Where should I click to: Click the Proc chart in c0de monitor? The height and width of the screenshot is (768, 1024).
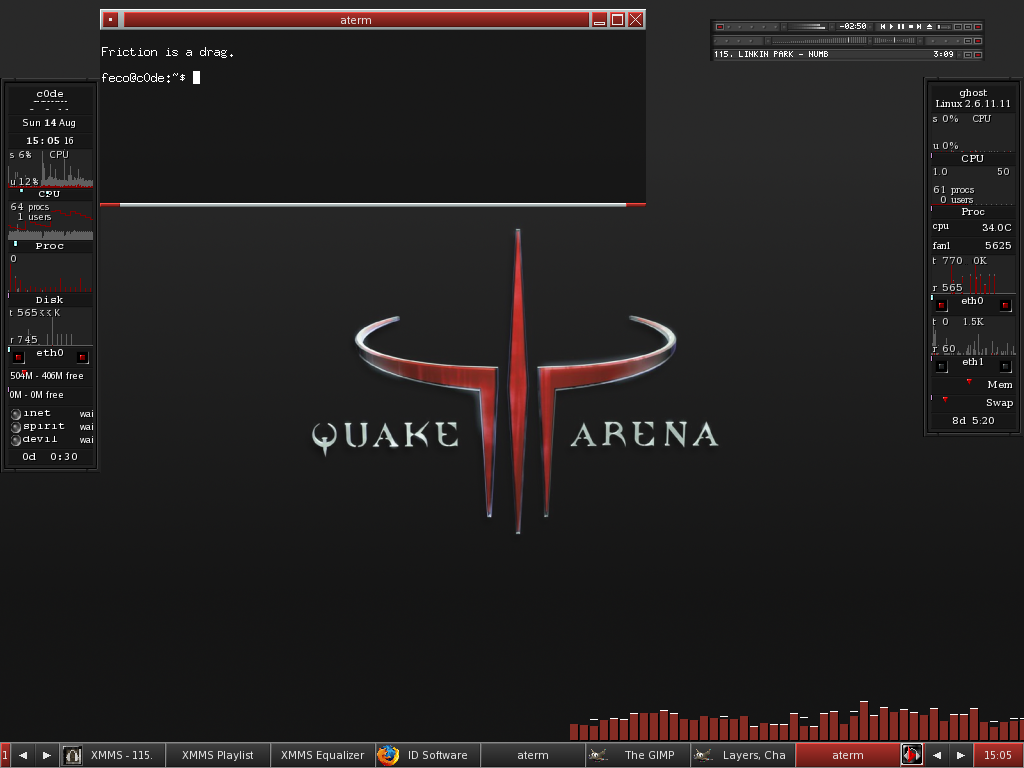coord(50,221)
